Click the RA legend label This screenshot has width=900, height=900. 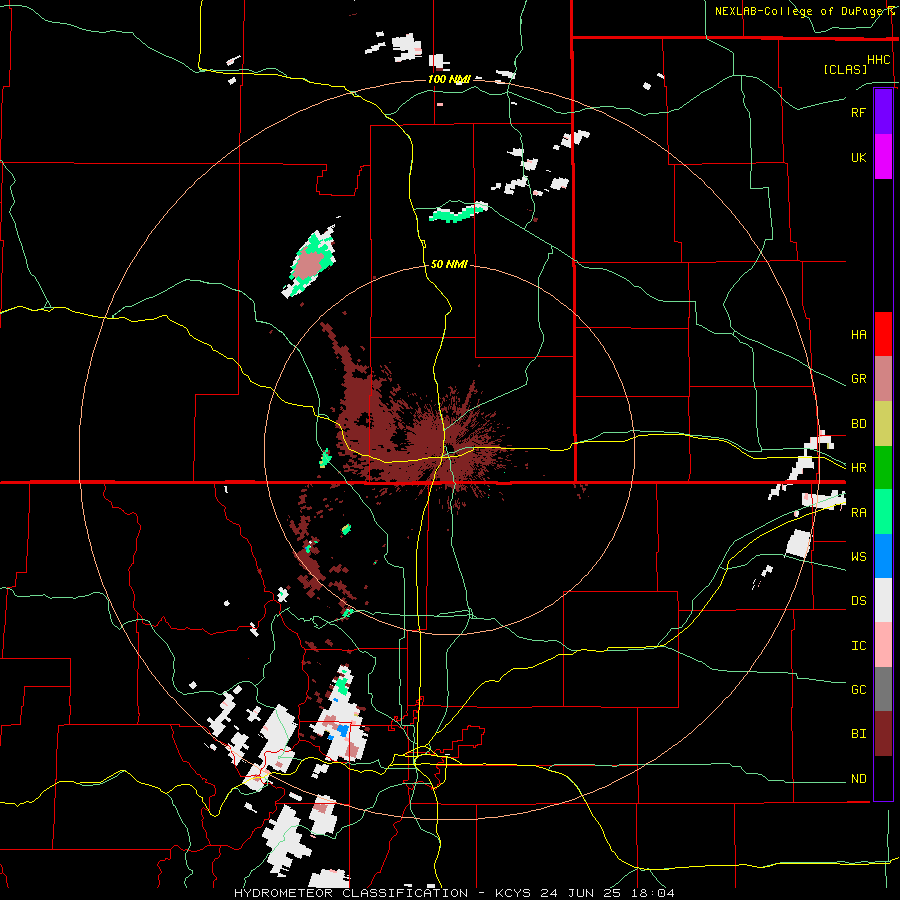858,513
